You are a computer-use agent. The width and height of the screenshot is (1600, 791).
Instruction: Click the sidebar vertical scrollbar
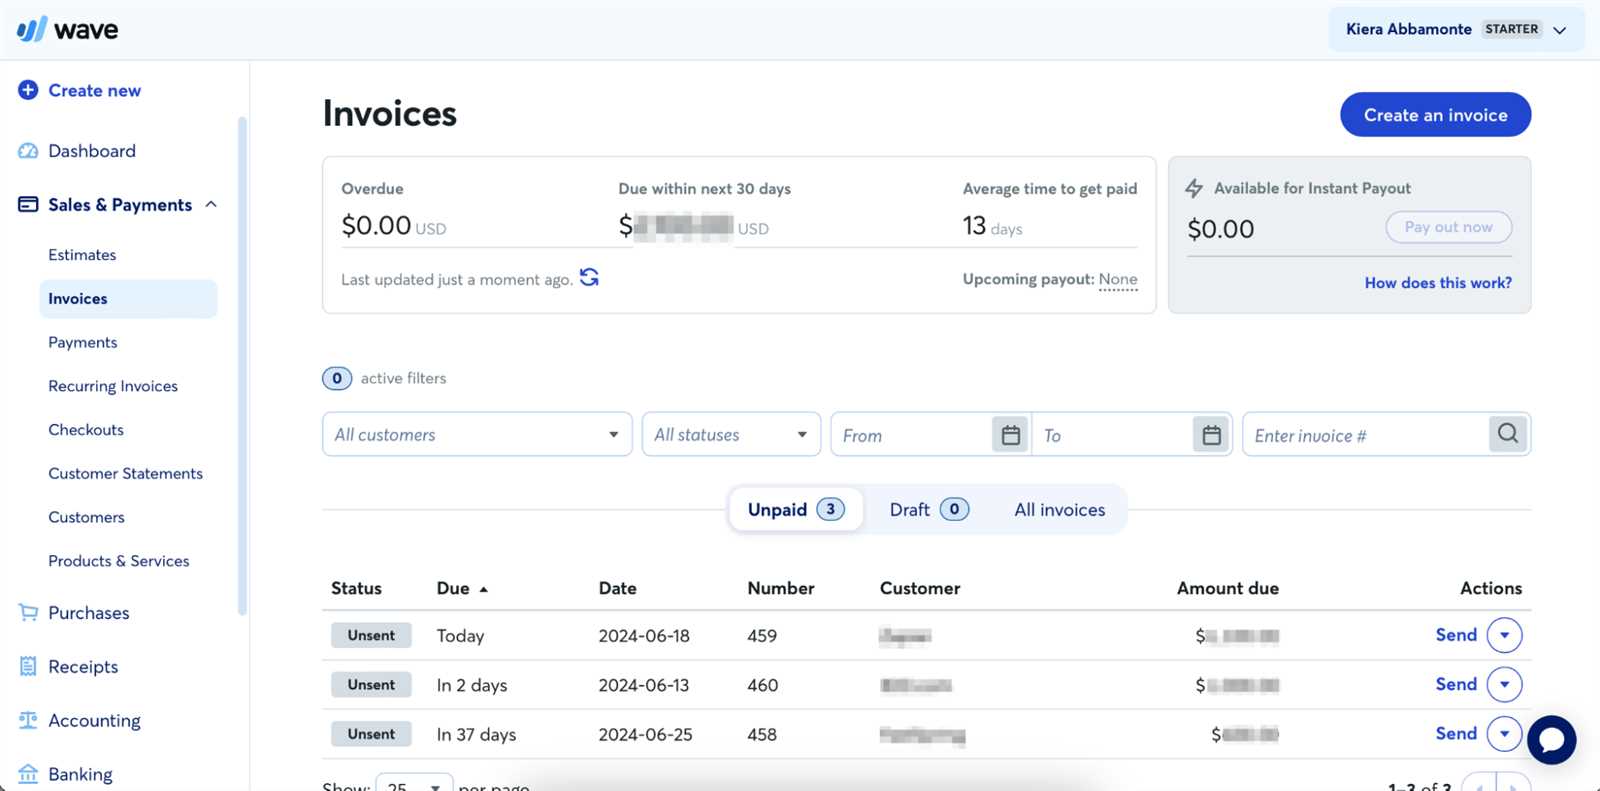(x=241, y=365)
